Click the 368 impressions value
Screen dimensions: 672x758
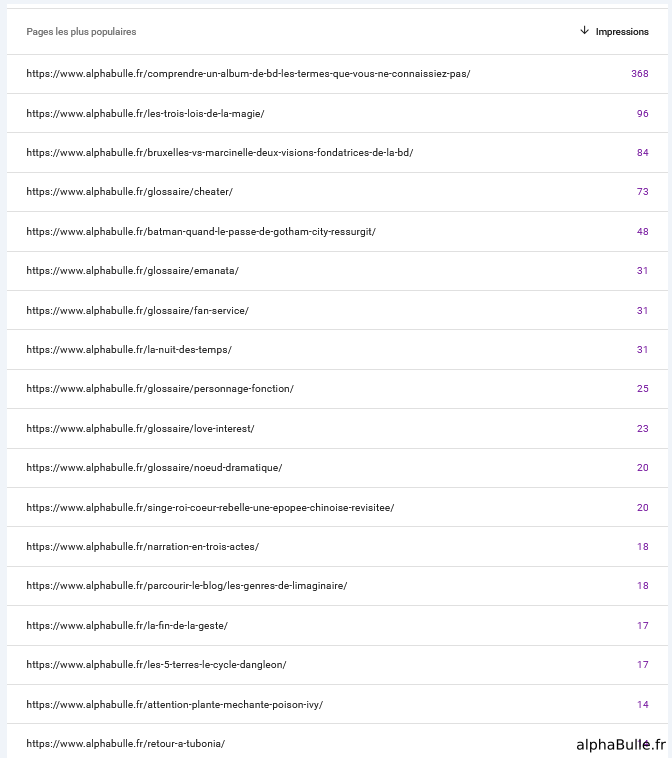(x=640, y=73)
